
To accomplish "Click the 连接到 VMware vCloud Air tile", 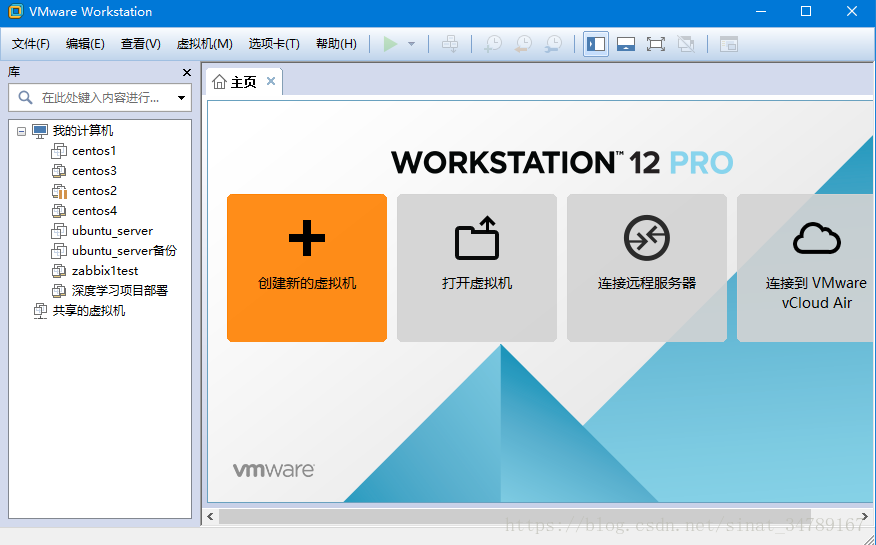I will [805, 267].
